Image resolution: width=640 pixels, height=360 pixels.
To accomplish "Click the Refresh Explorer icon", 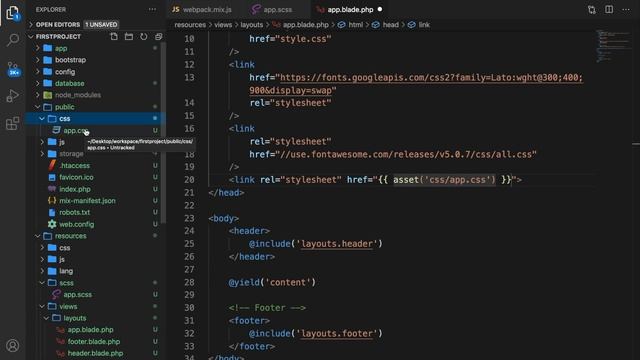I will coord(144,36).
